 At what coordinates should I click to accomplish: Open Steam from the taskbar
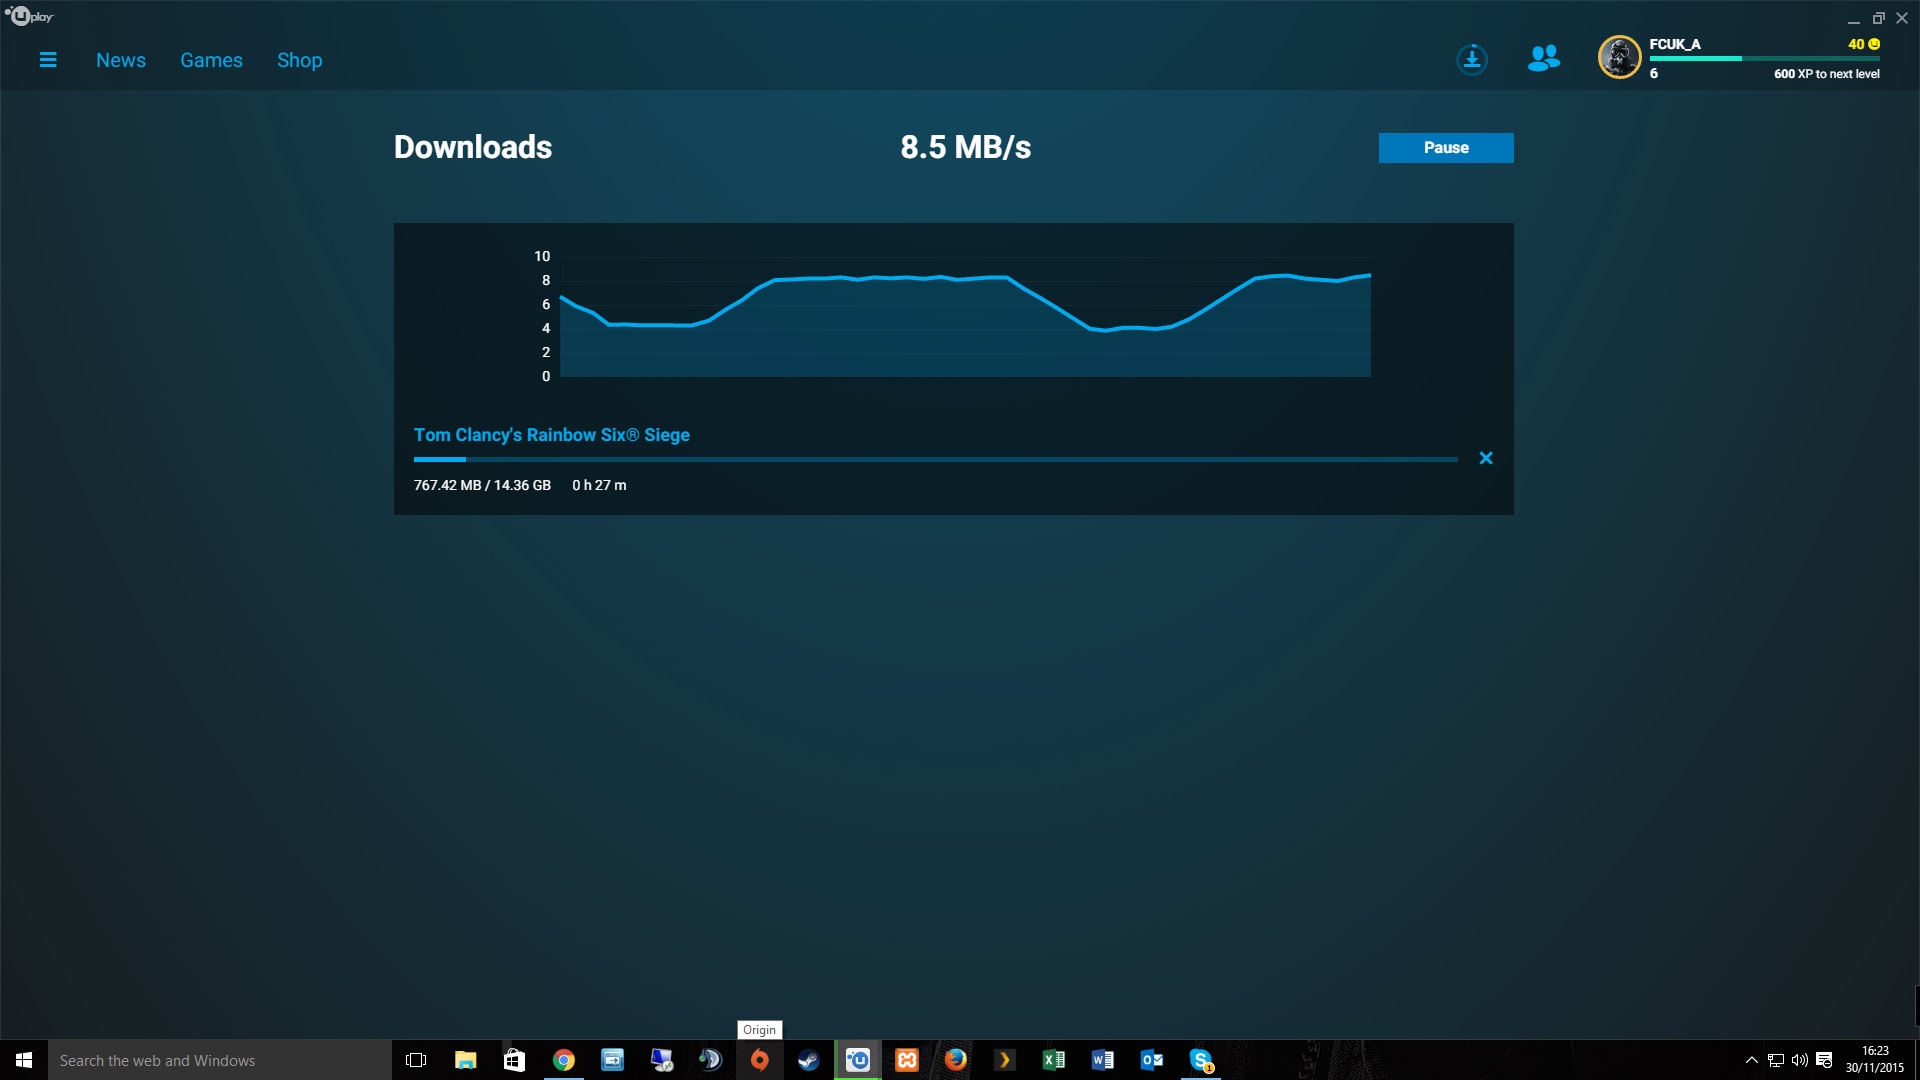(808, 1060)
